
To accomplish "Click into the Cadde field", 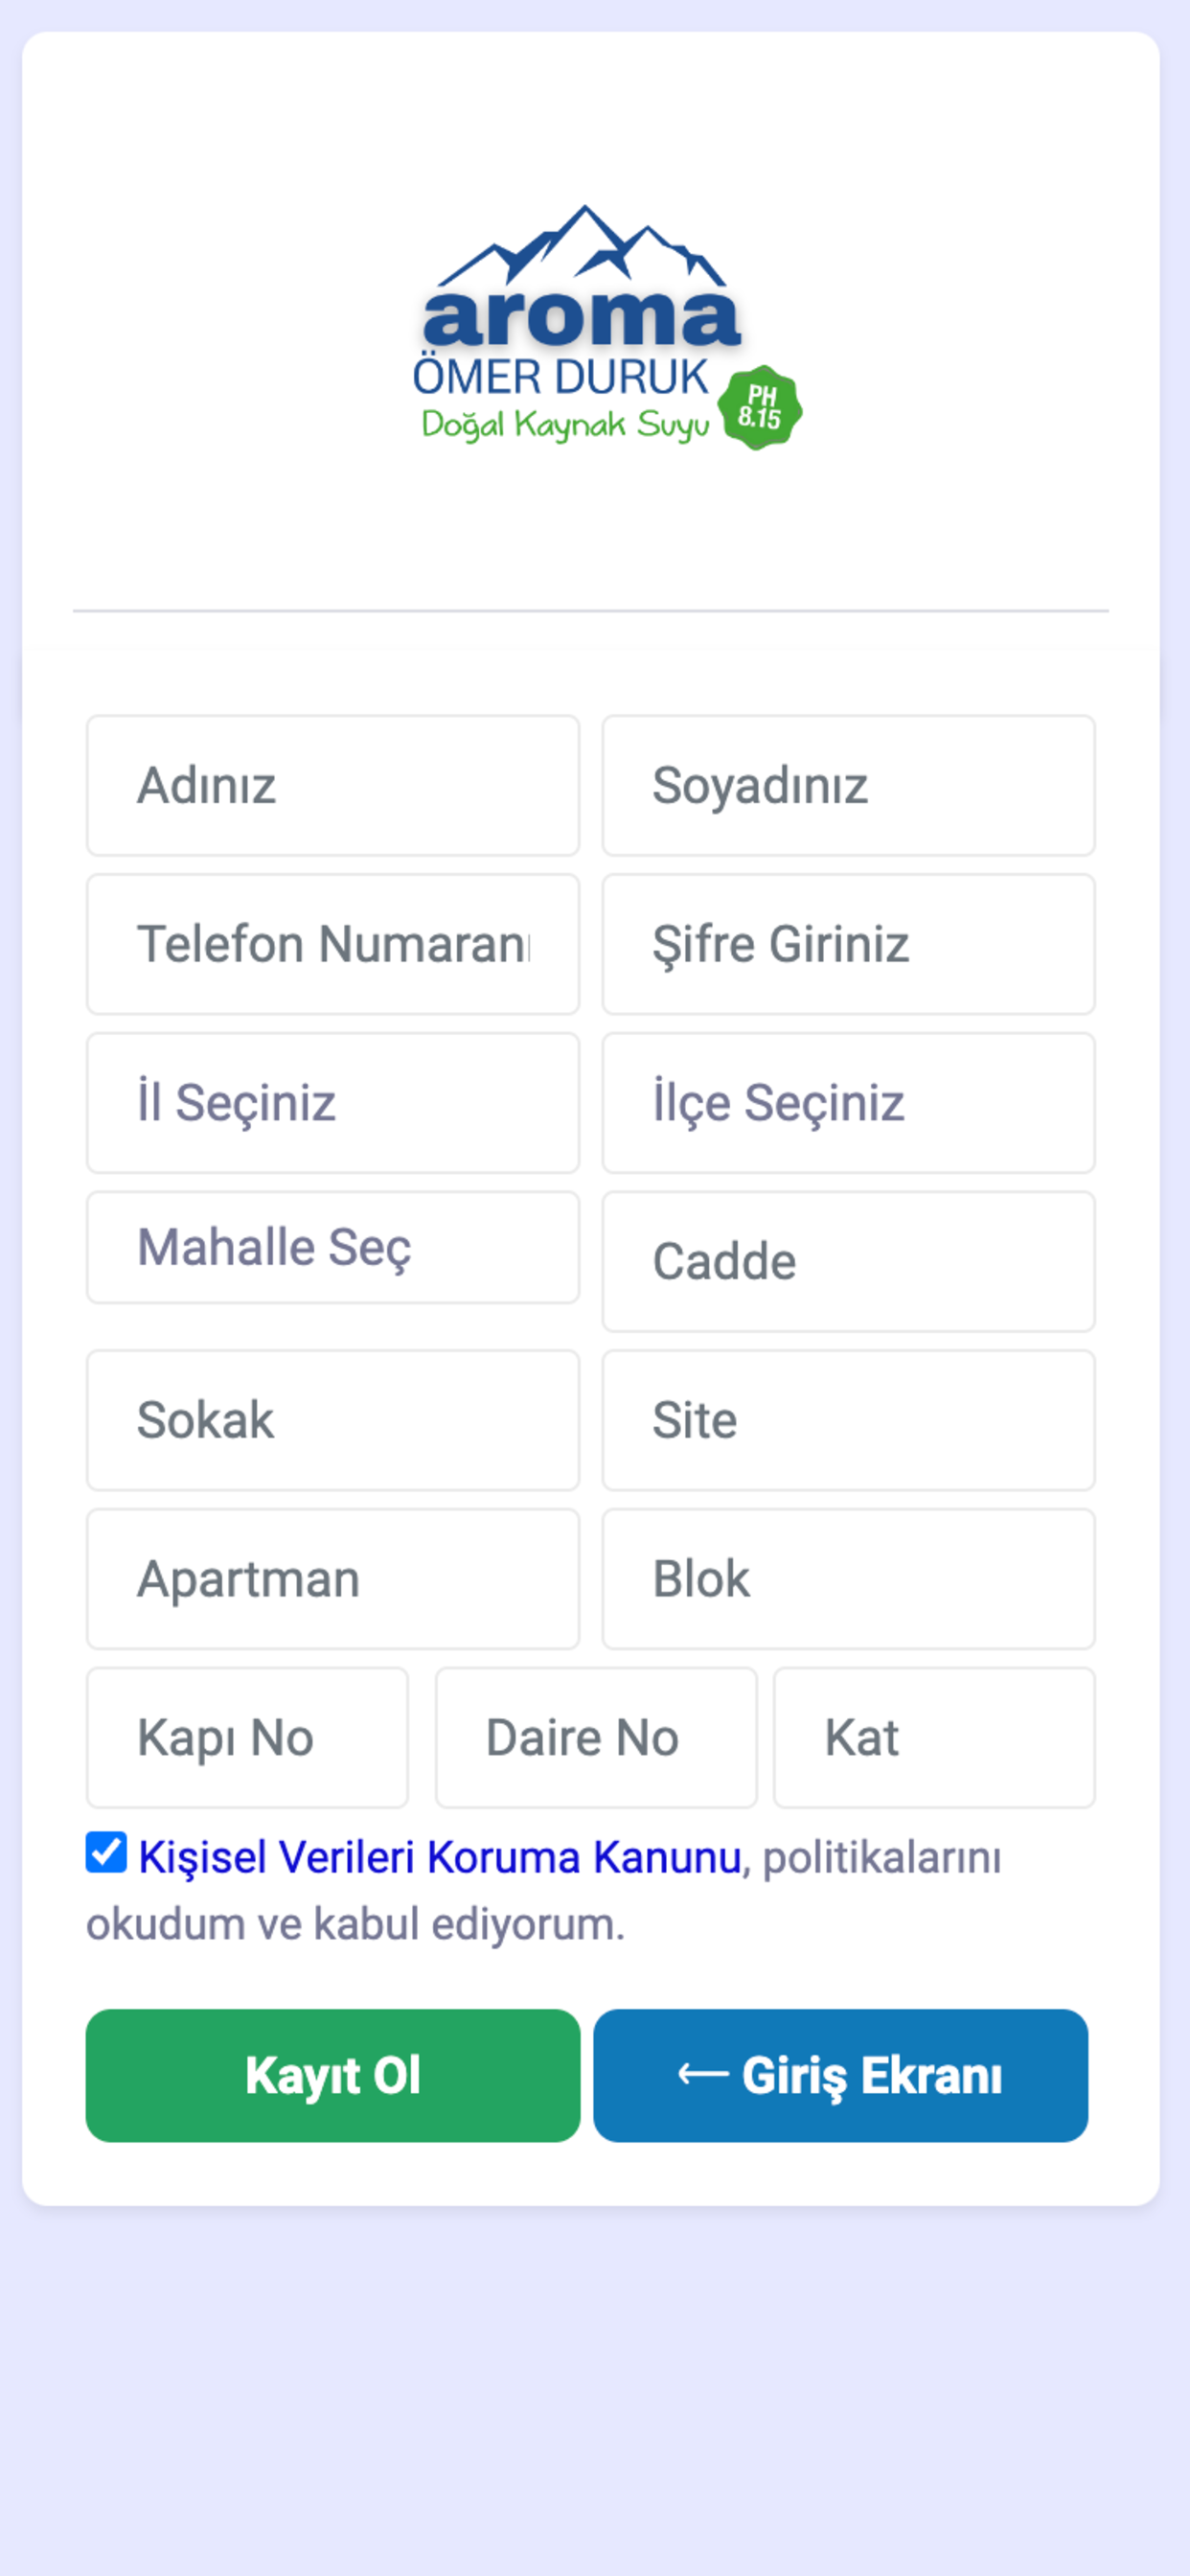I will pyautogui.click(x=848, y=1261).
